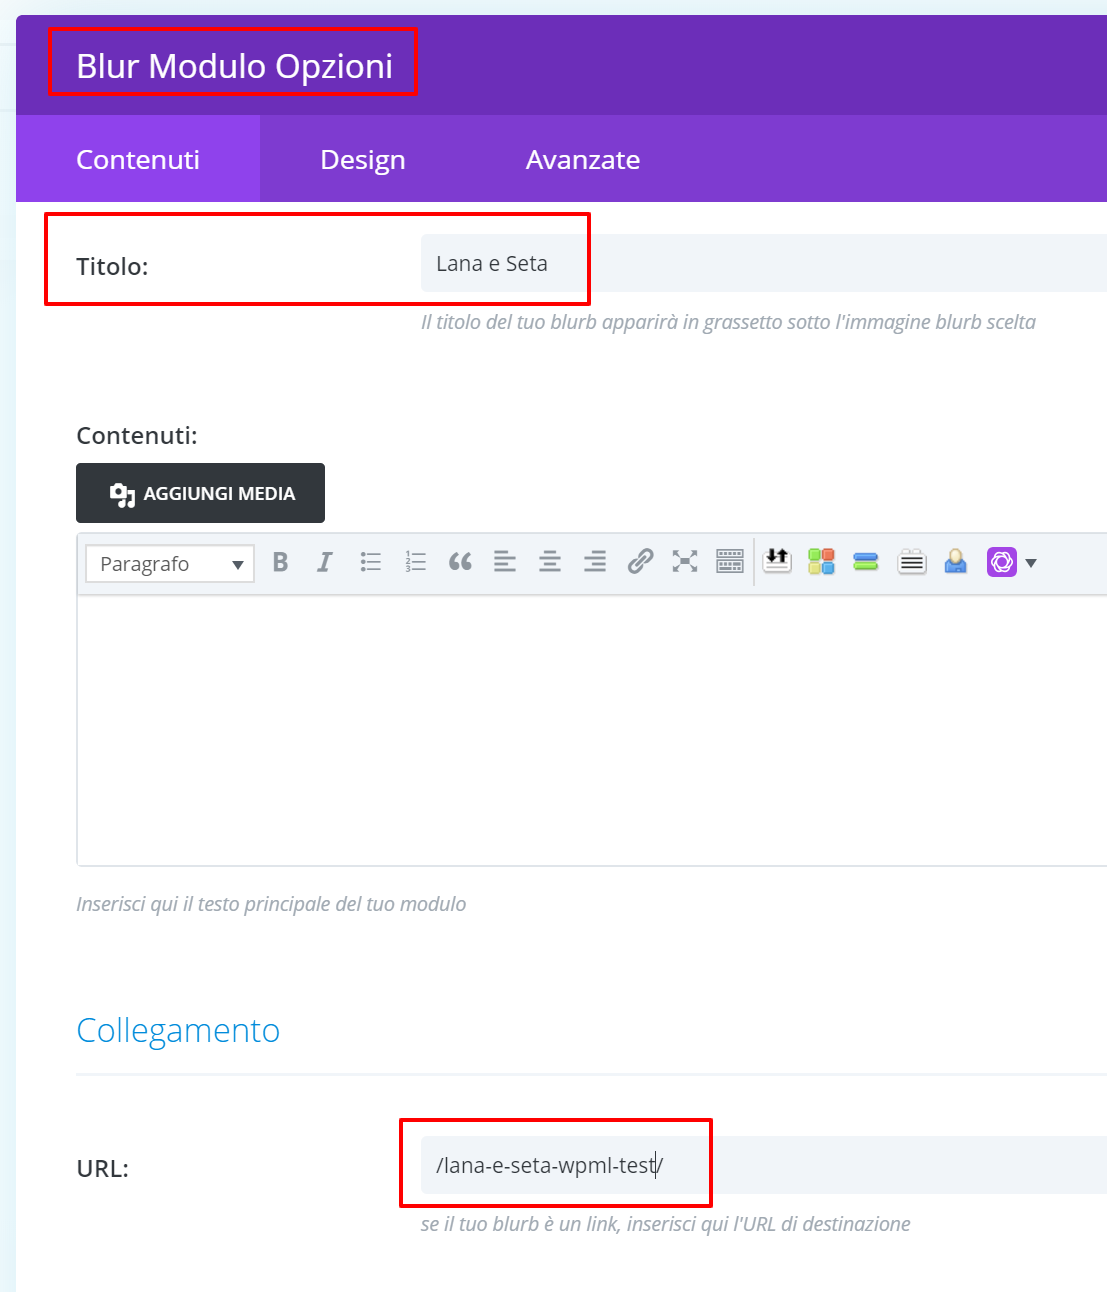Viewport: 1107px width, 1292px height.
Task: Align text to the left
Action: [x=505, y=562]
